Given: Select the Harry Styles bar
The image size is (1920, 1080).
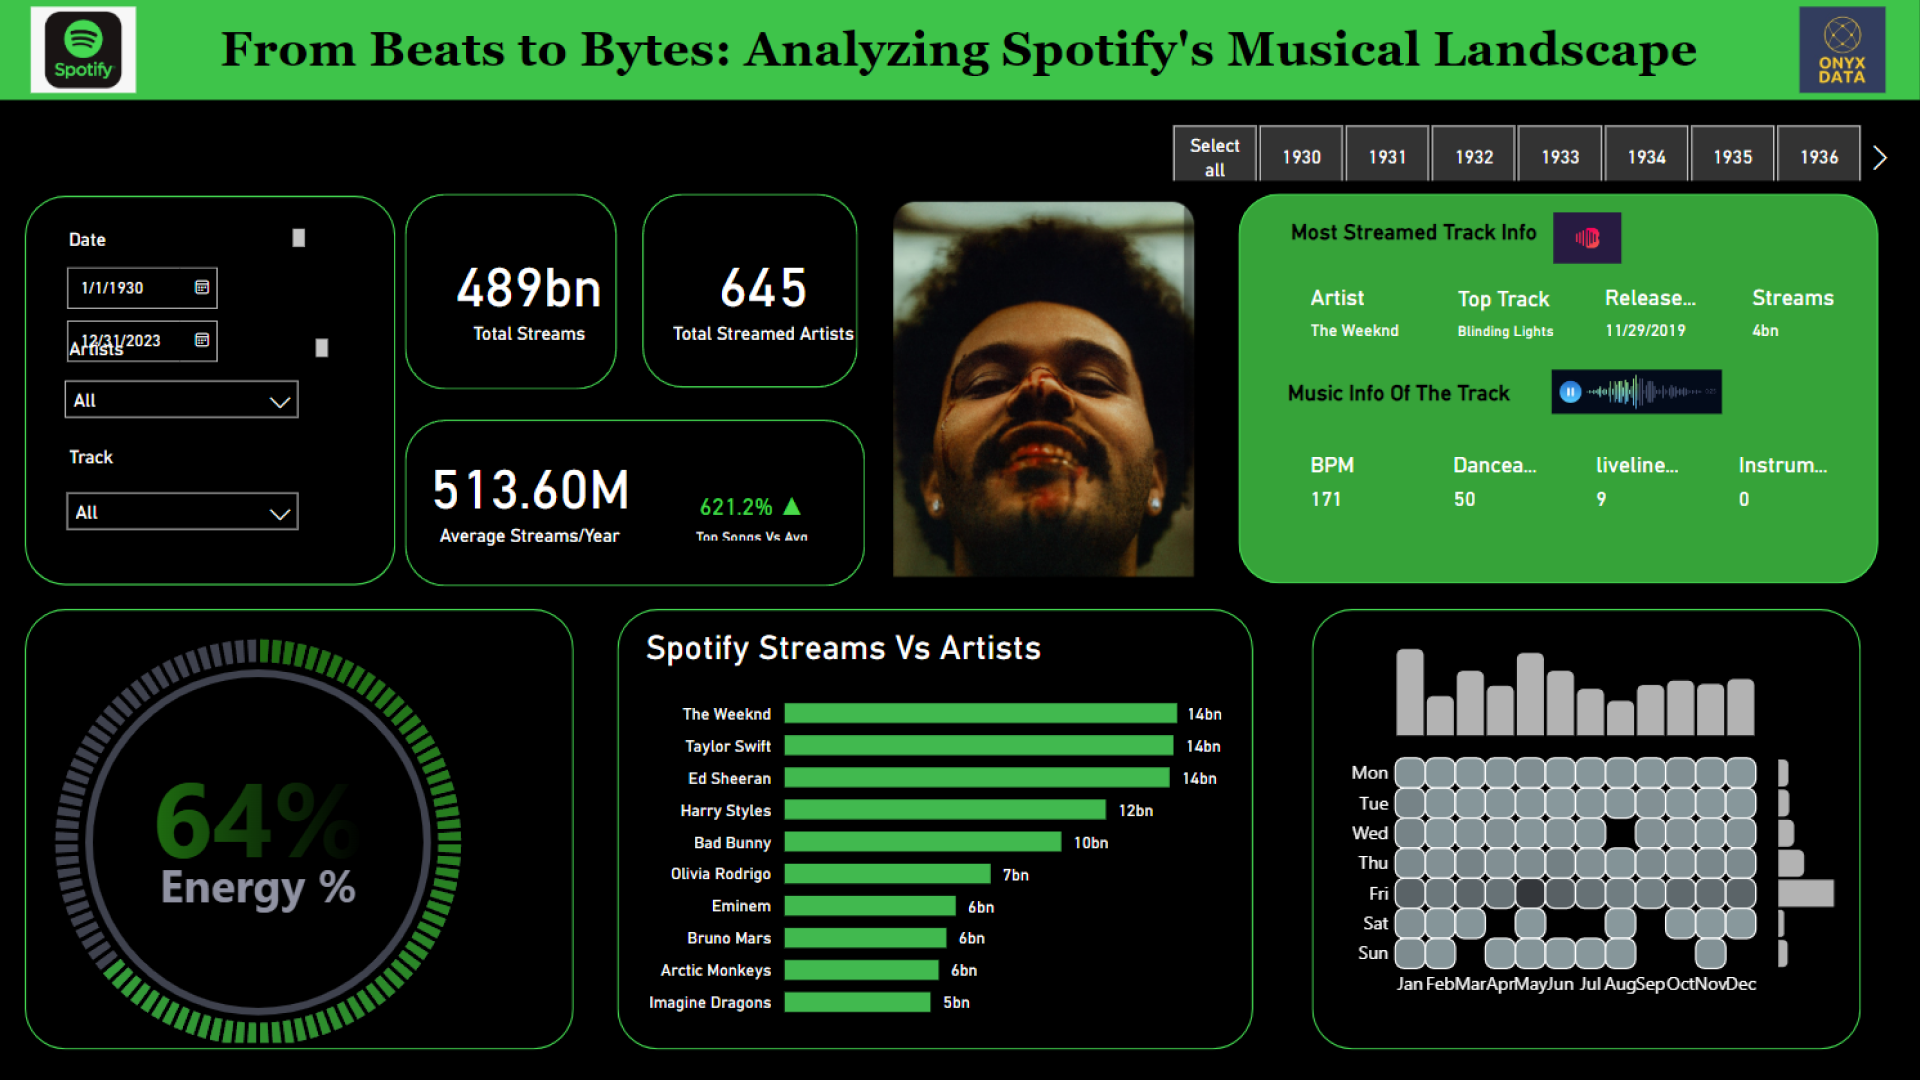Looking at the screenshot, I should tap(945, 810).
